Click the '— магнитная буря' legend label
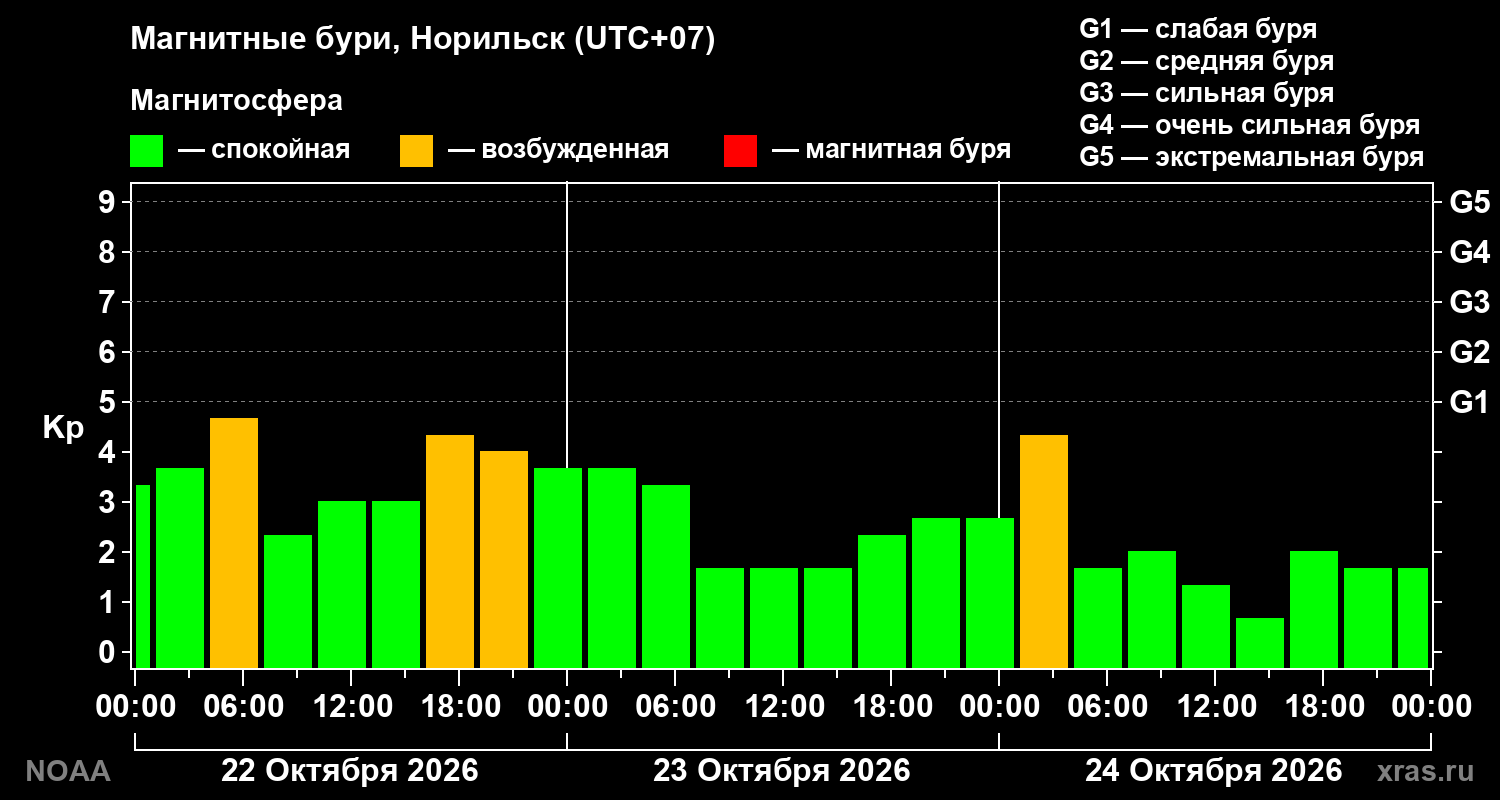 pos(892,150)
